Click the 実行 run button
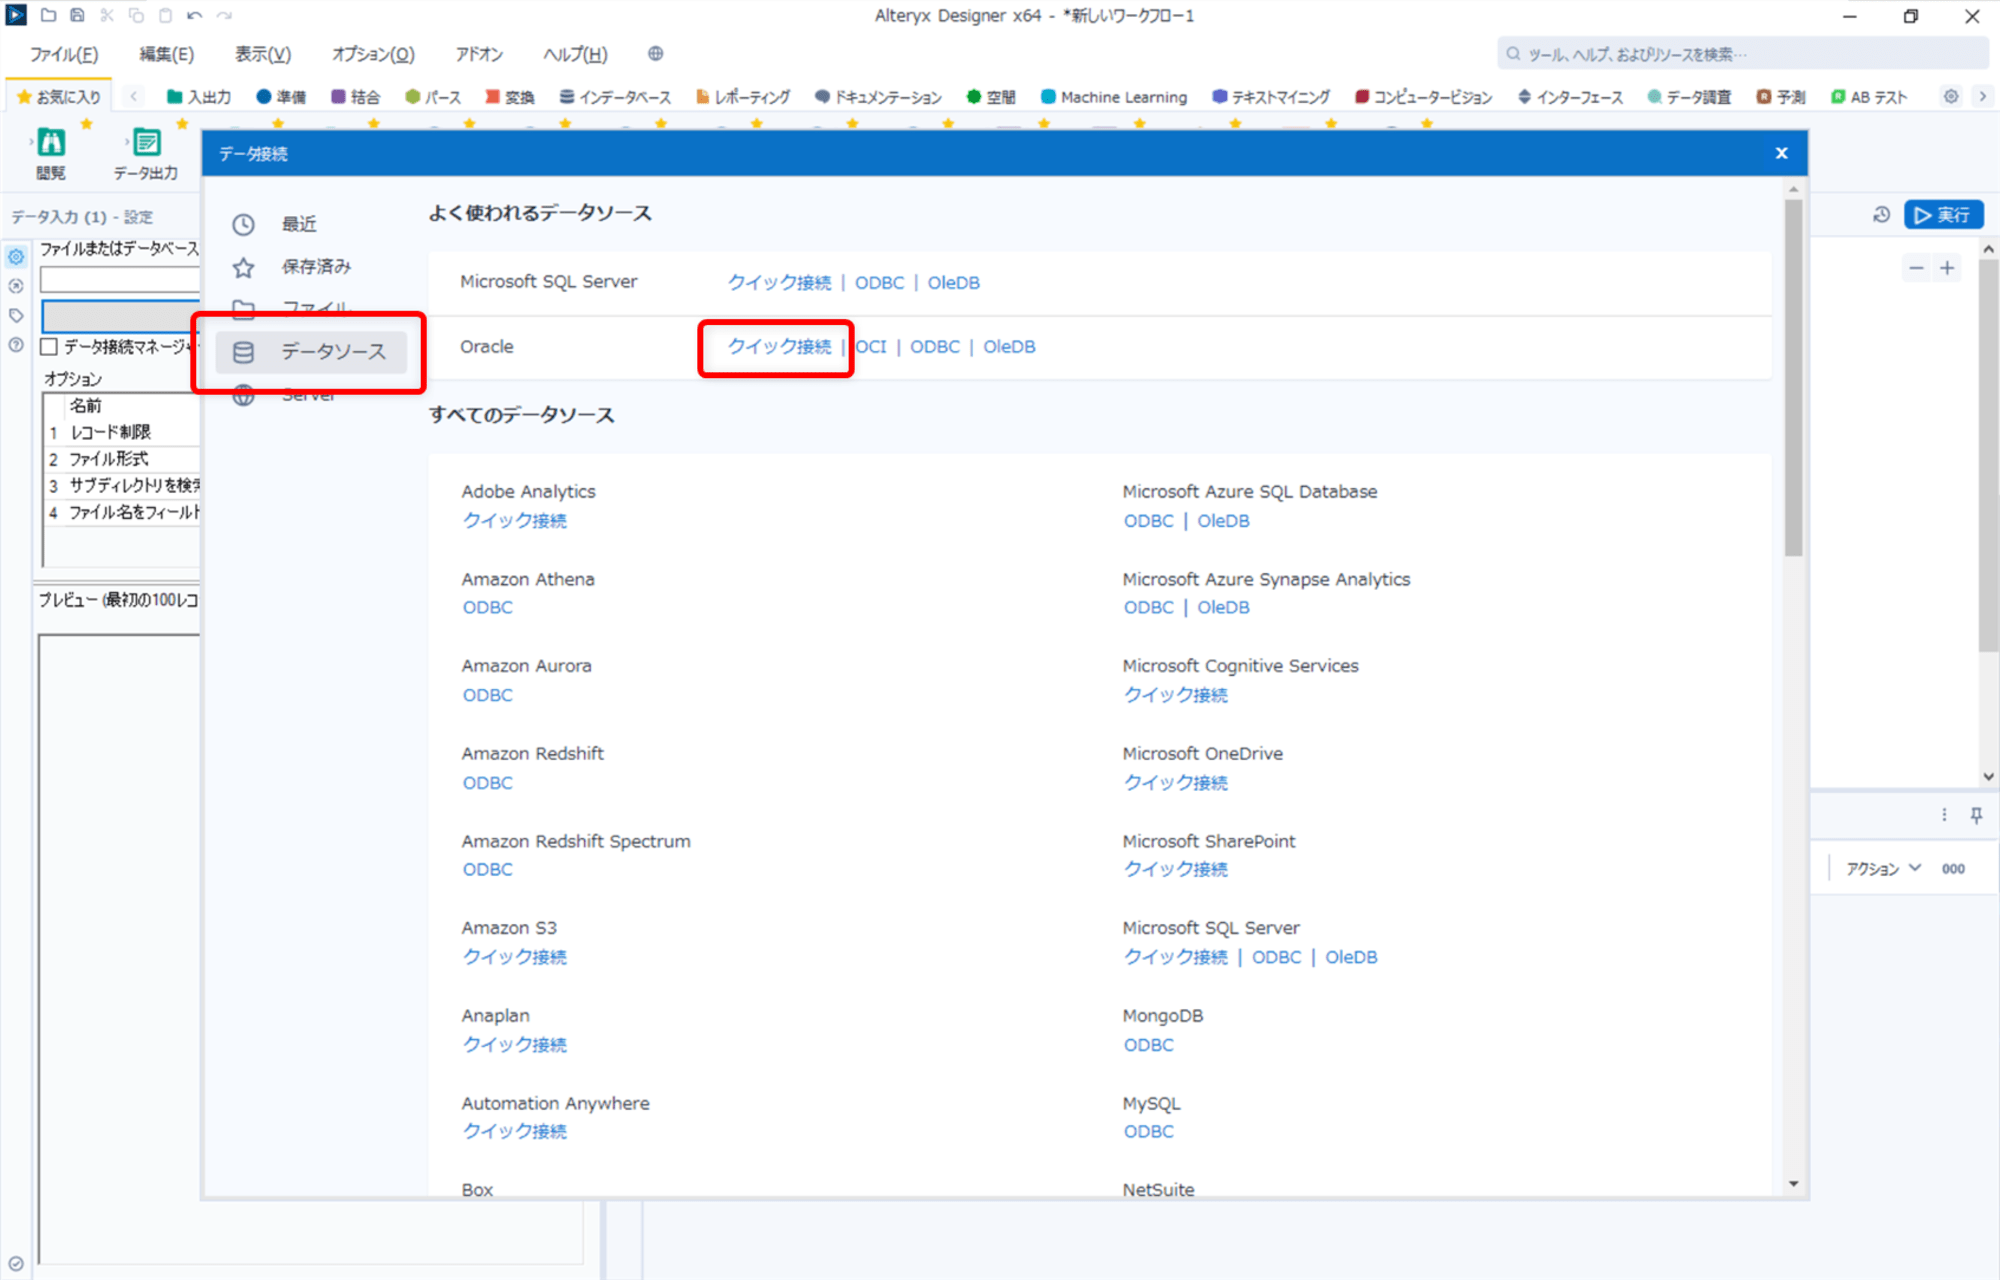Screen dimensions: 2000x1280 [1943, 215]
